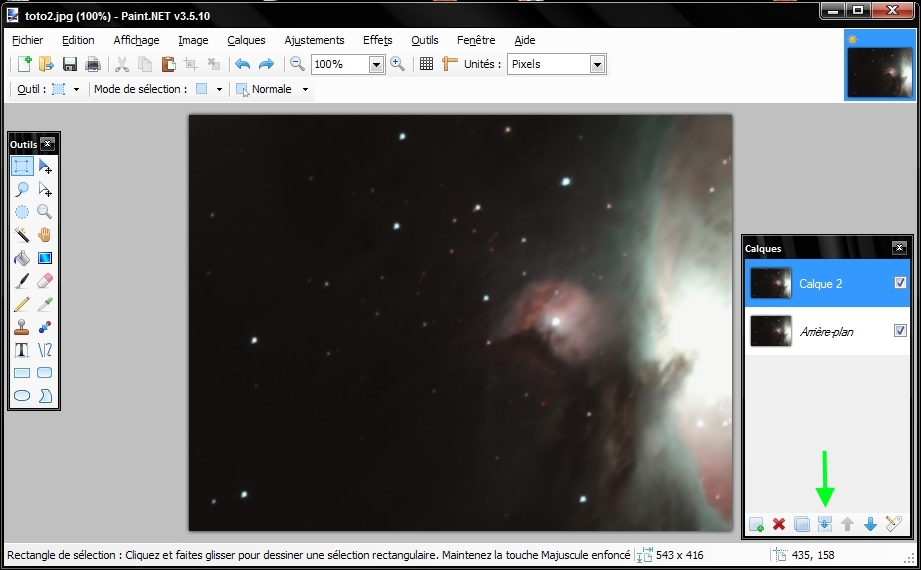Click the Copy toolbar icon

144,63
